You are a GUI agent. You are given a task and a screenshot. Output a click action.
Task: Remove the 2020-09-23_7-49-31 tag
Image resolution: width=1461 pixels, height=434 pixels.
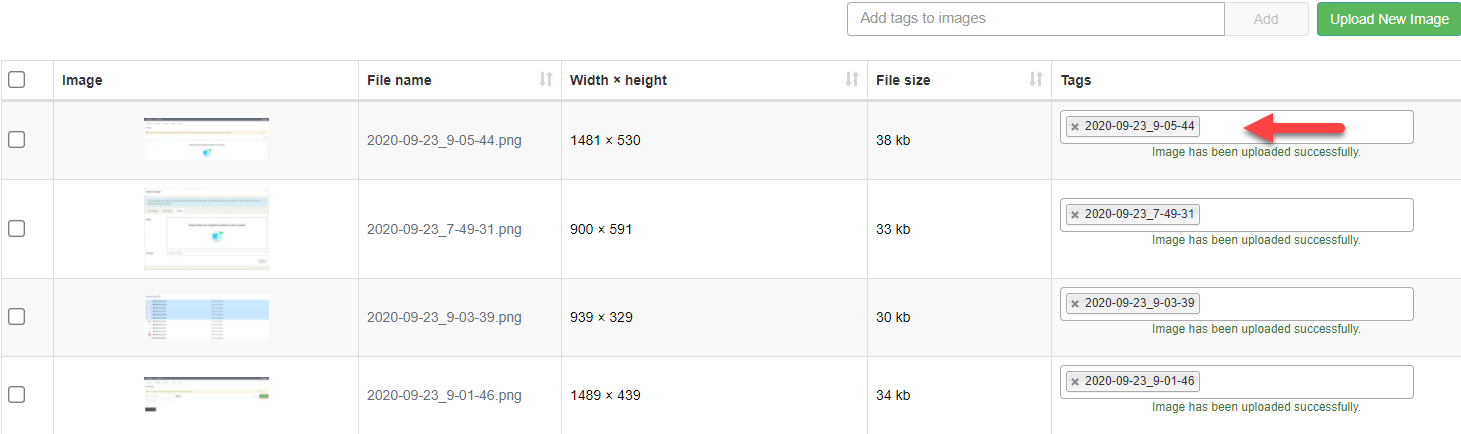(x=1075, y=215)
